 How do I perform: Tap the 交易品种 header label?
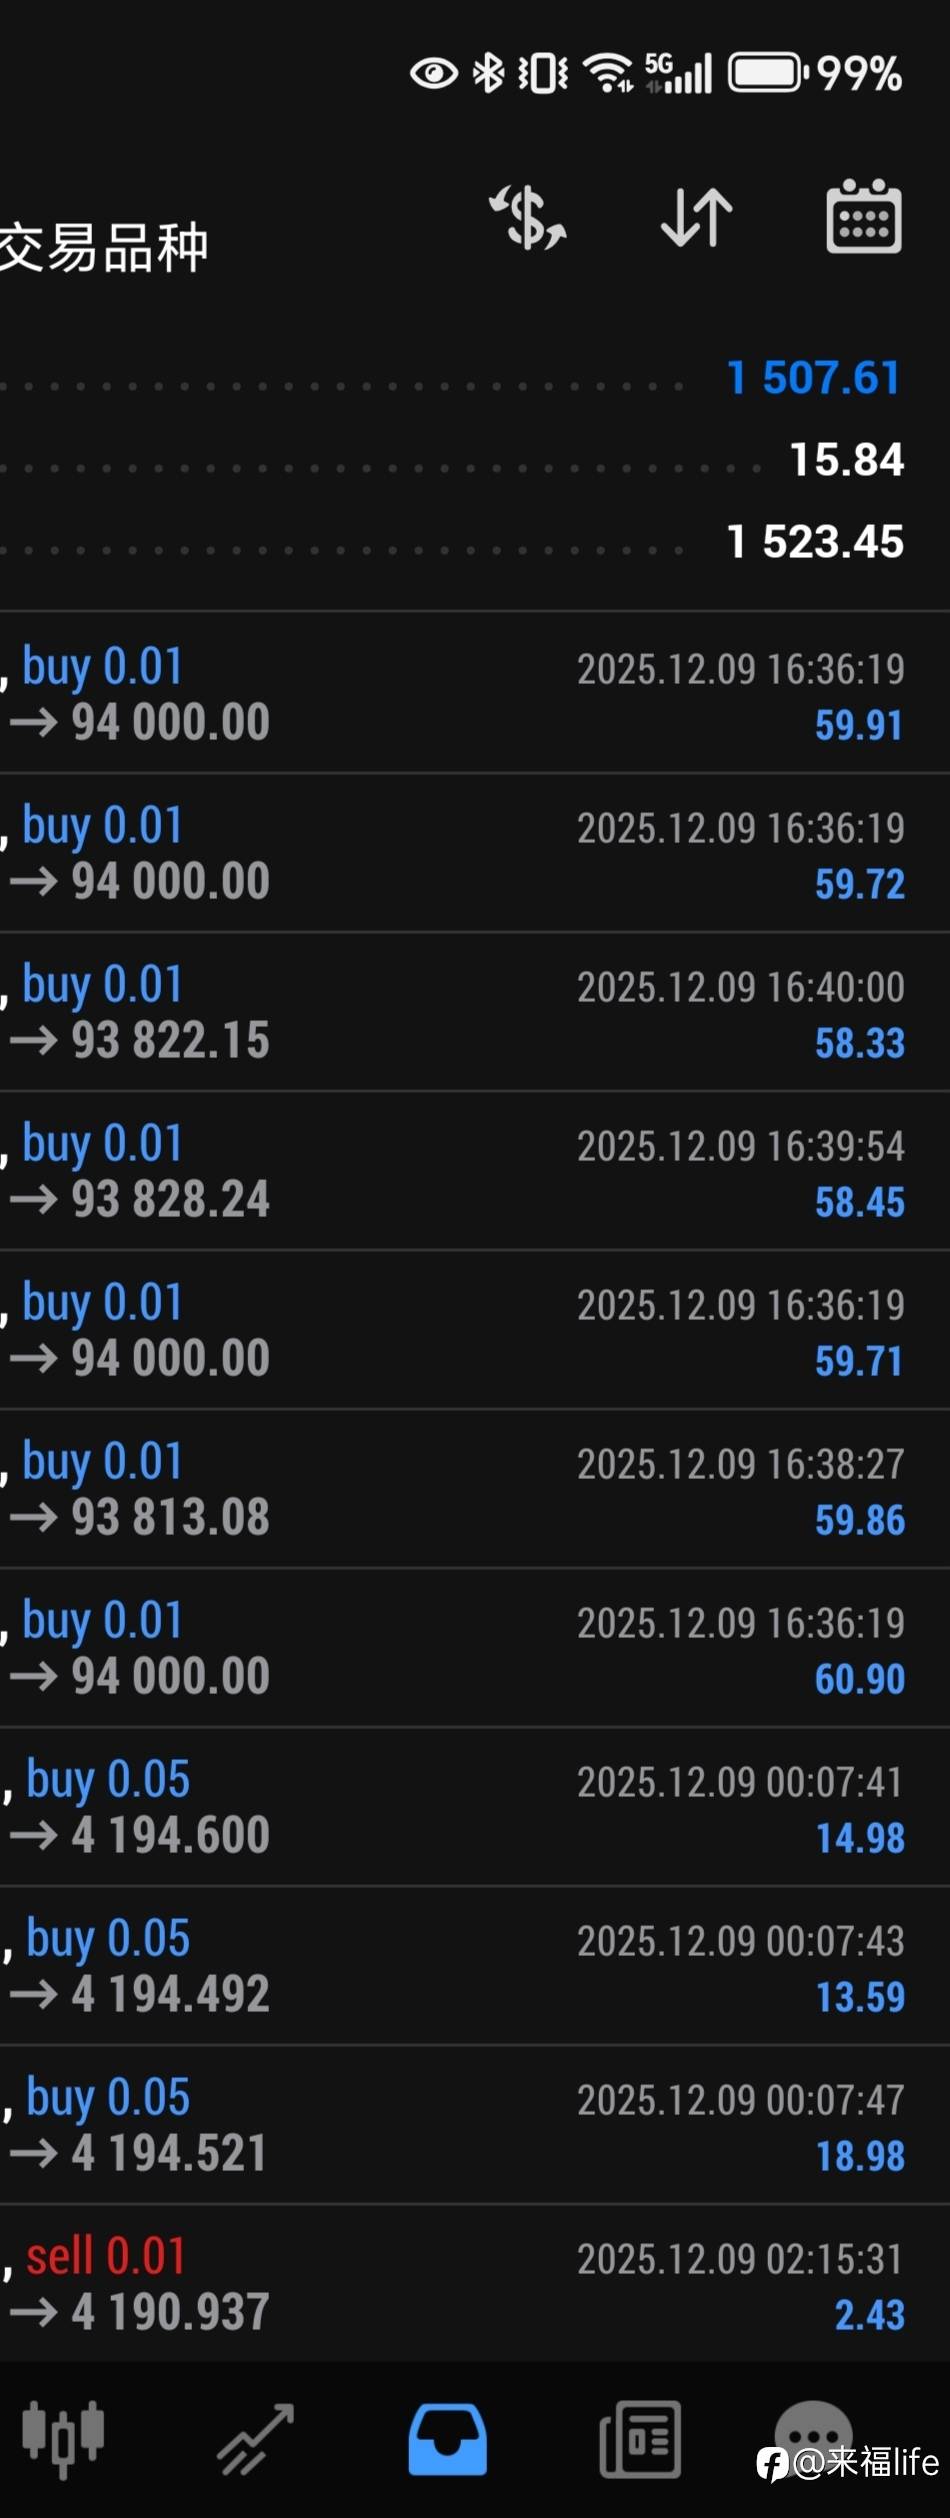pyautogui.click(x=104, y=247)
